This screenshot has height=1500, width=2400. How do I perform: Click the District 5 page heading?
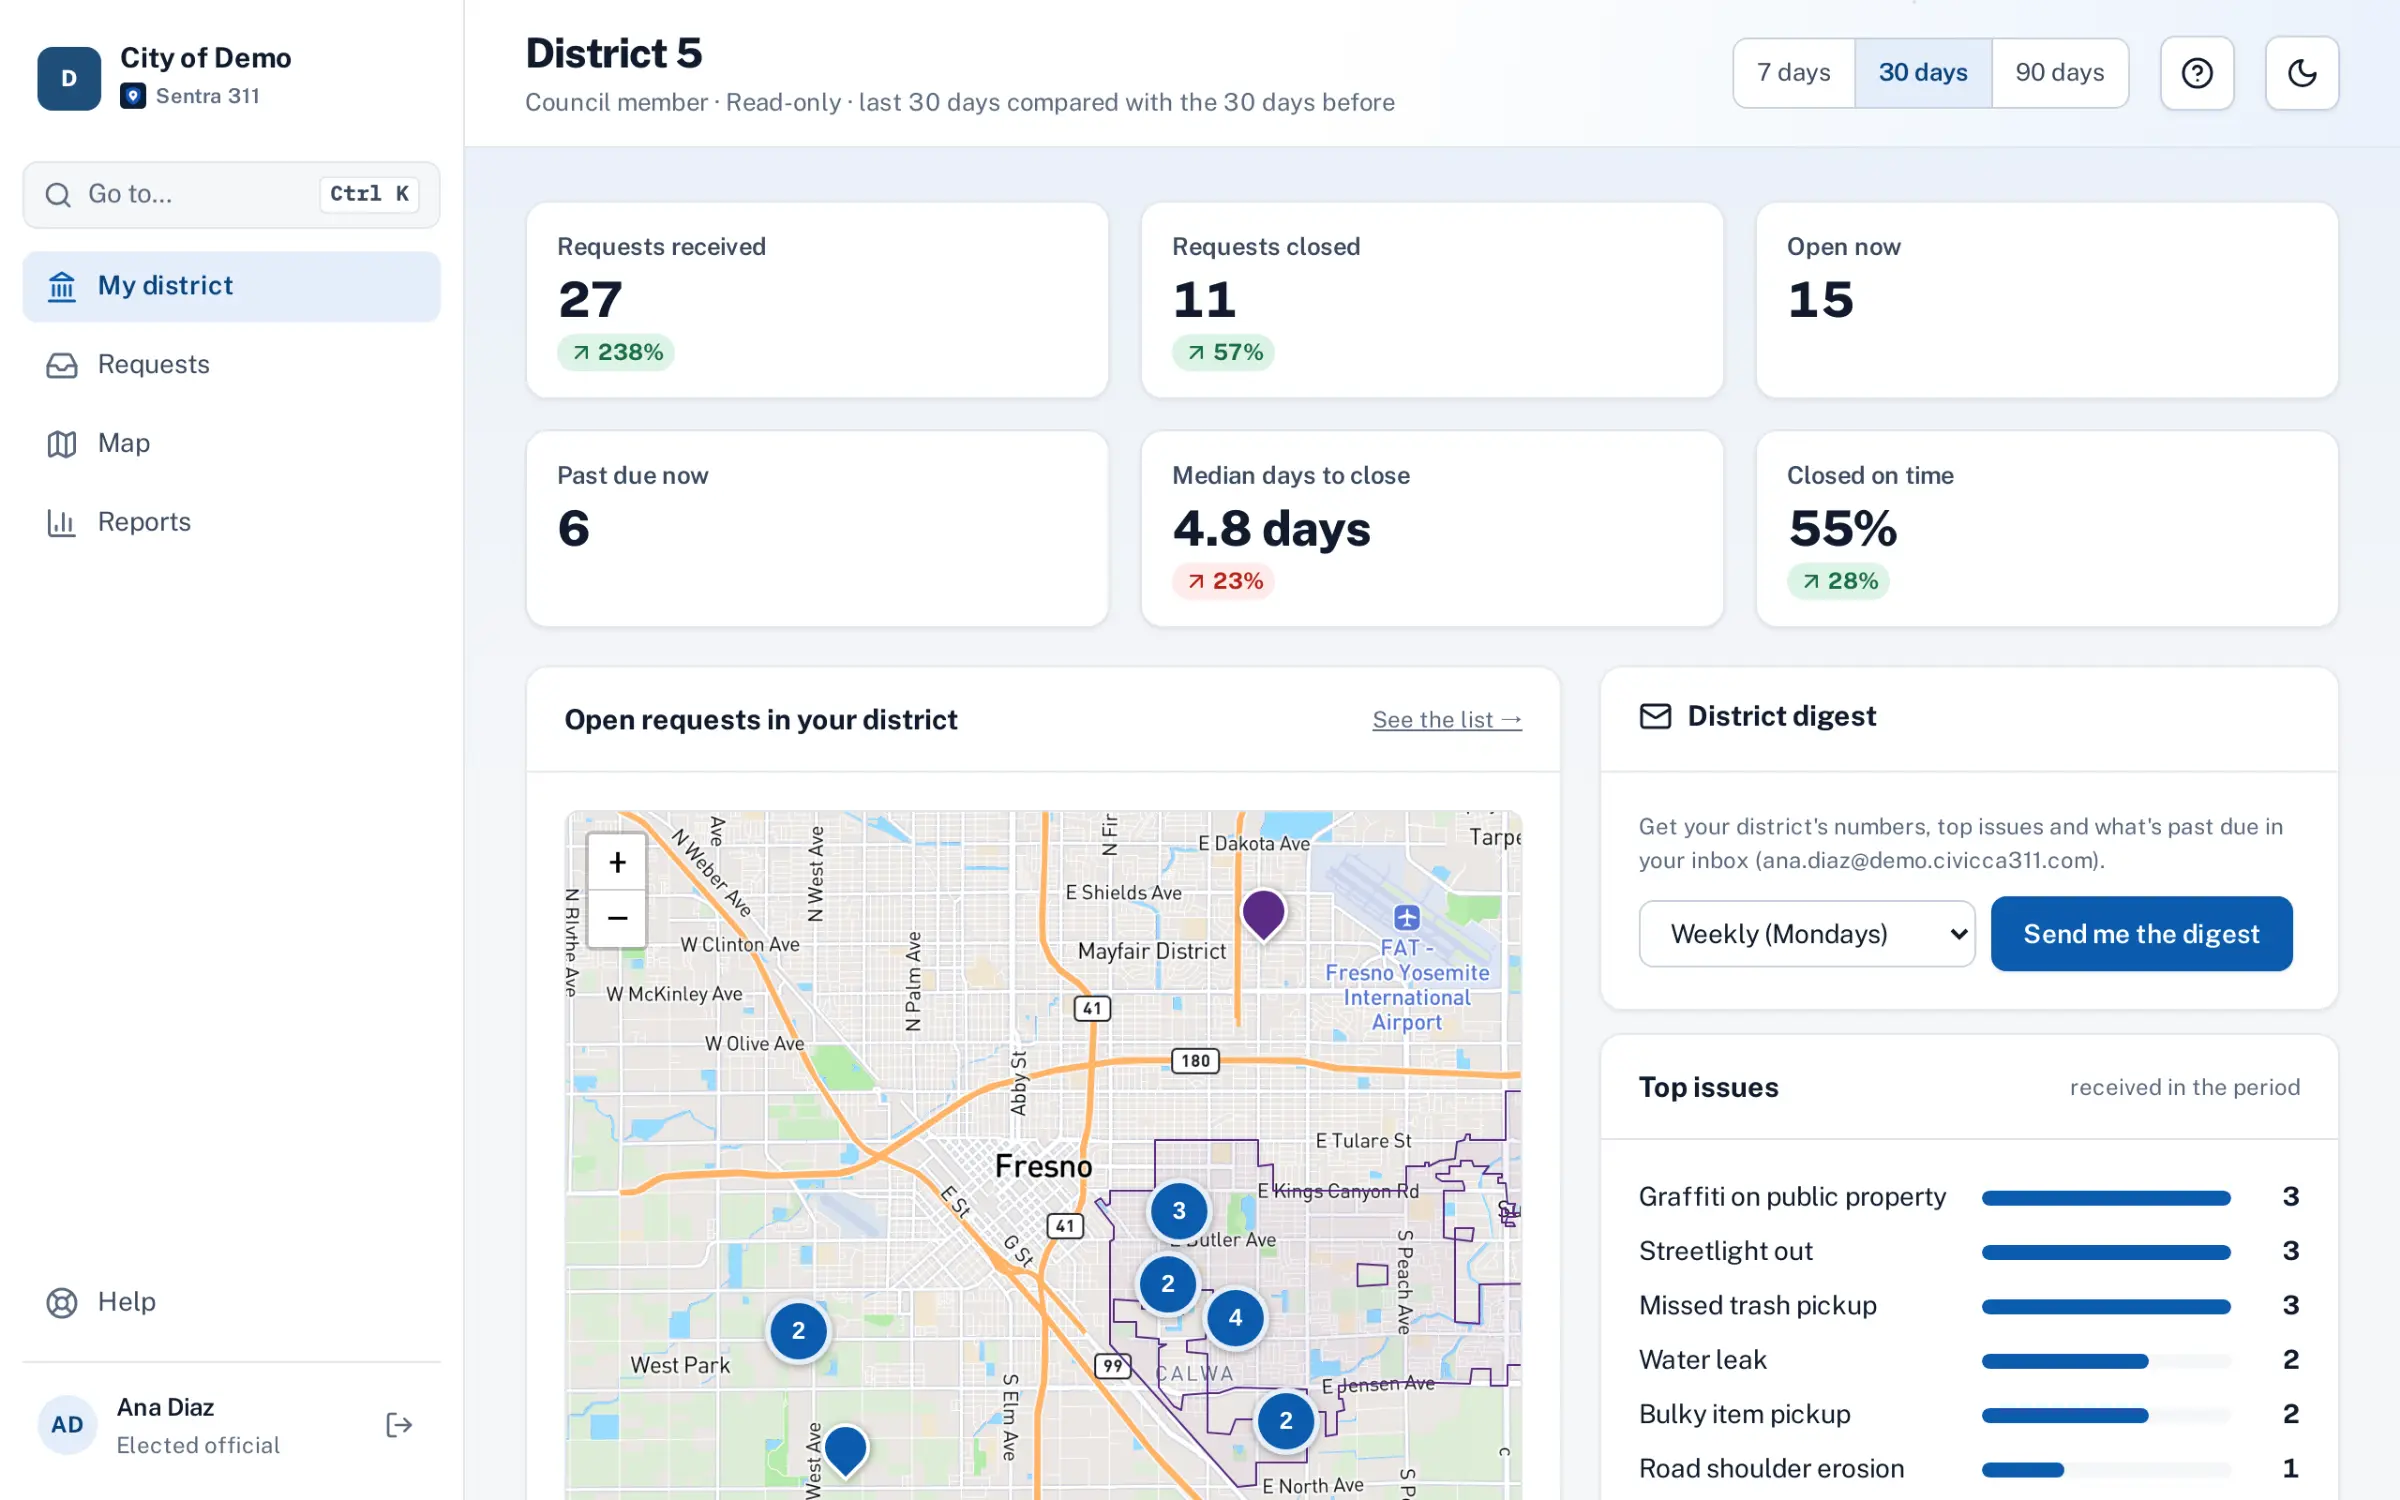coord(614,53)
